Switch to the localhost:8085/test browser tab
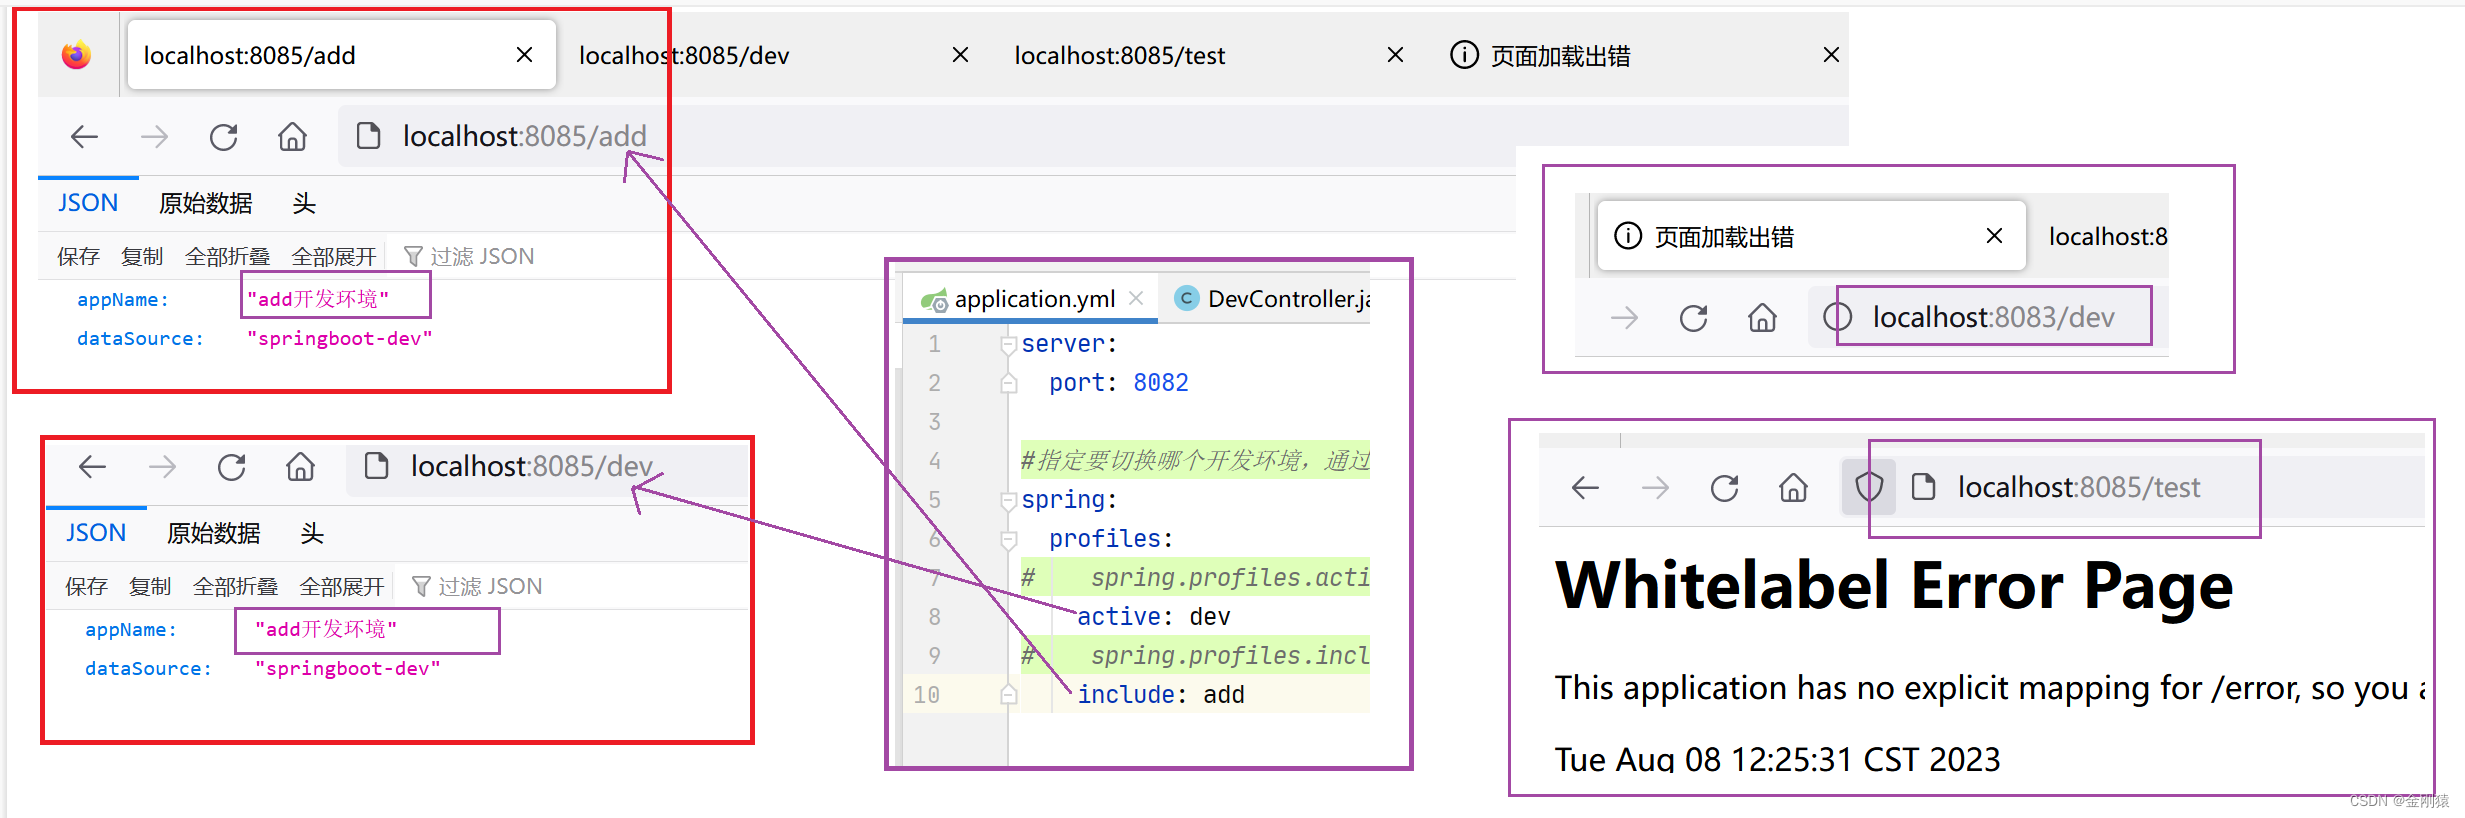The height and width of the screenshot is (818, 2465). point(1119,55)
